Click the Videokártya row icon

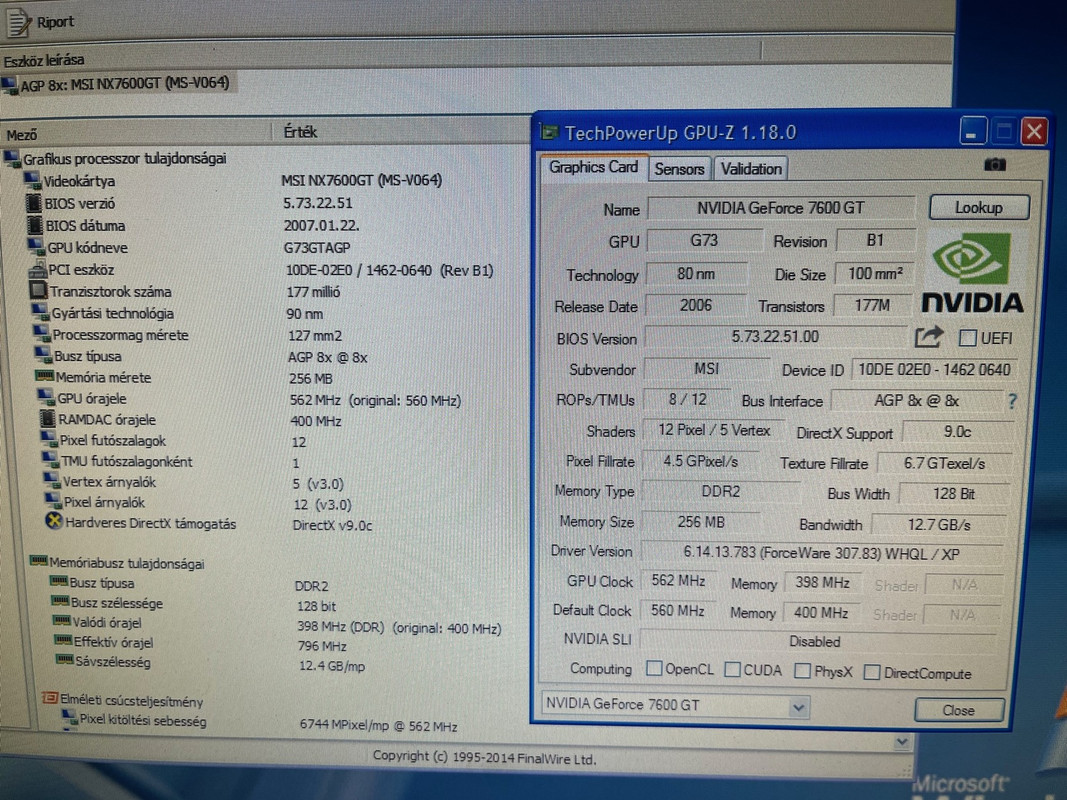coord(32,180)
